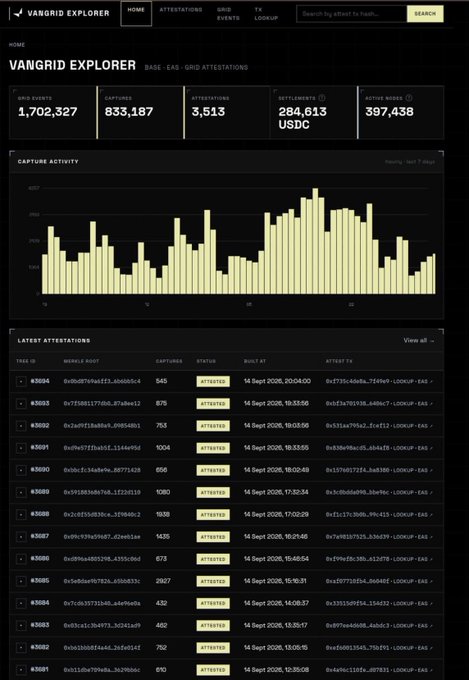Screen dimensions: 469x680
Task: Open tree ID #3684 link
Action: (x=39, y=603)
